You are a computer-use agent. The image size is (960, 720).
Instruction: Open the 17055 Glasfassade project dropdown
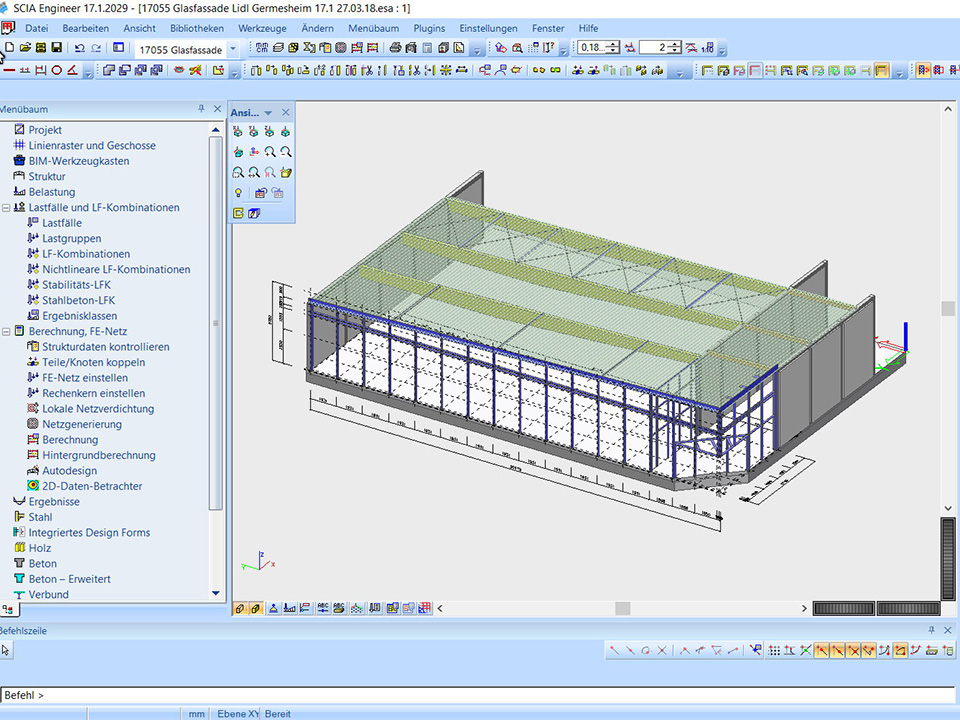click(x=233, y=49)
